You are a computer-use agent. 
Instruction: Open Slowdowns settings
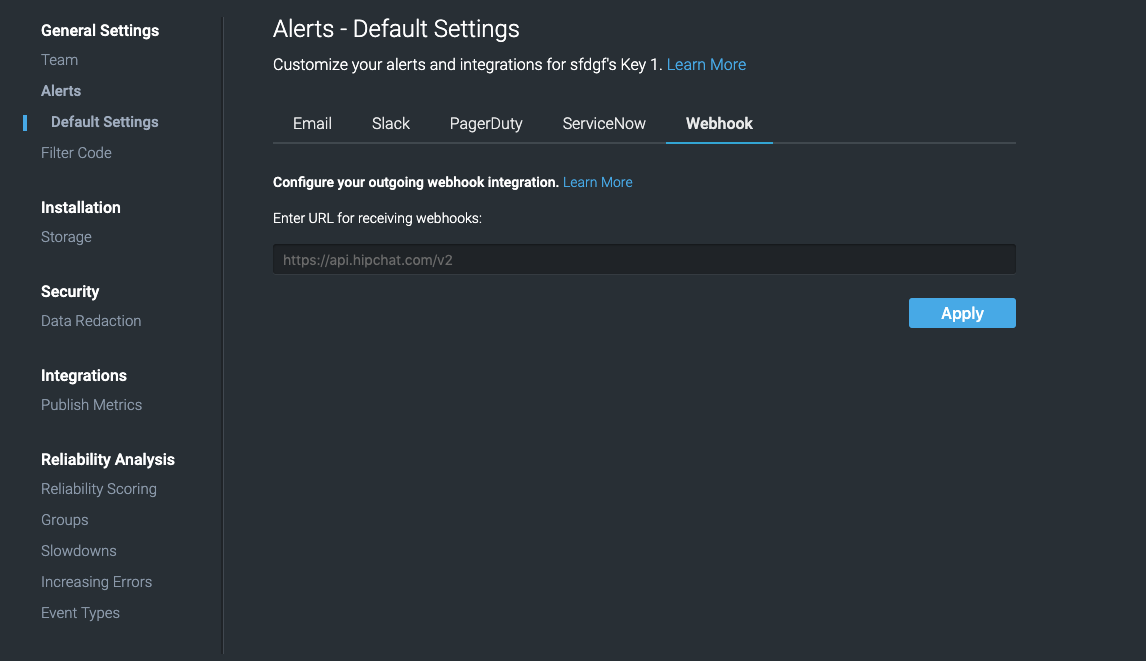point(78,551)
